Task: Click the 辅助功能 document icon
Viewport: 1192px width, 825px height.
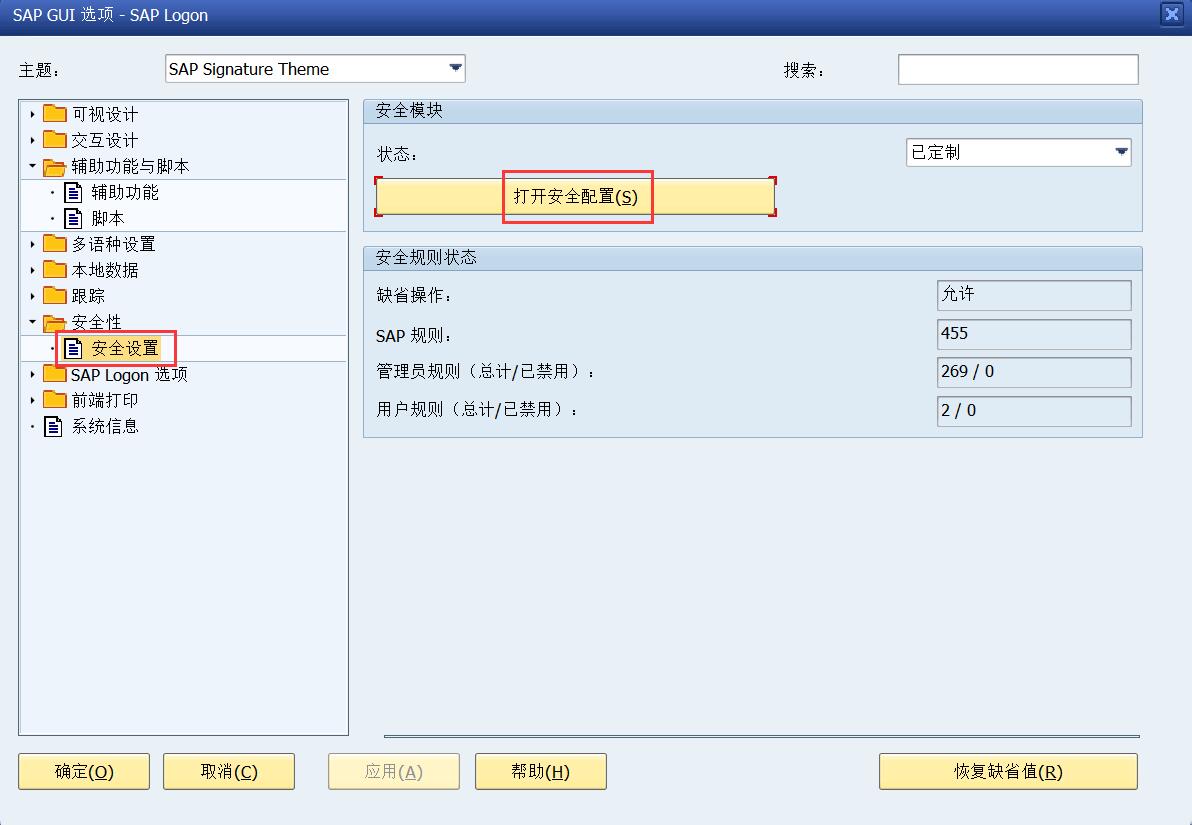Action: (74, 192)
